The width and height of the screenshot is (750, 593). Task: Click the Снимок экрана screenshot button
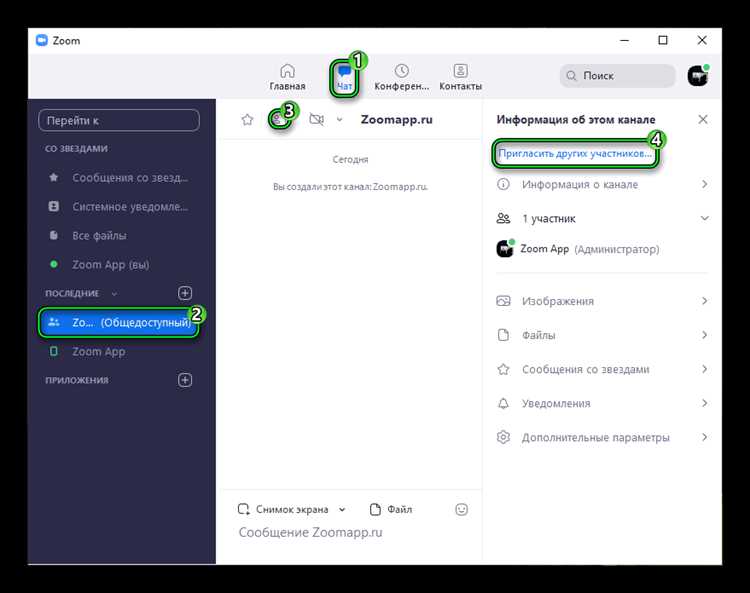point(283,509)
